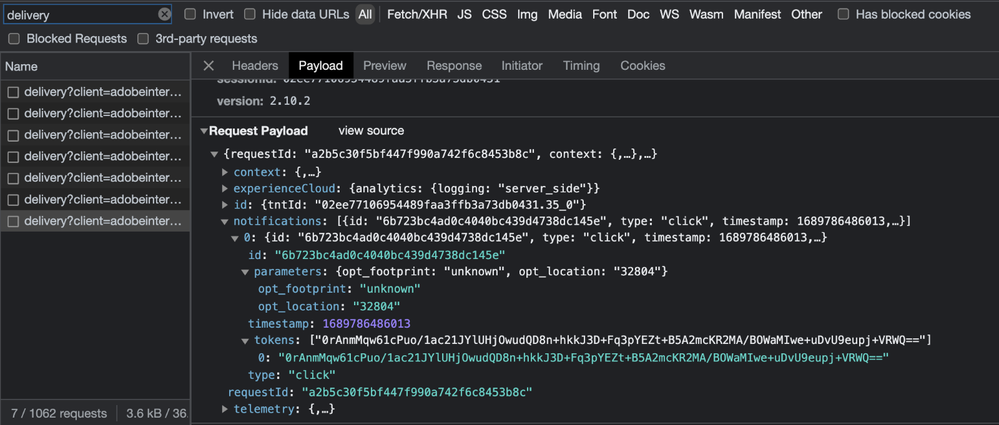Toggle 3rd-party requests checkbox
Image resolution: width=999 pixels, height=425 pixels.
coord(144,39)
